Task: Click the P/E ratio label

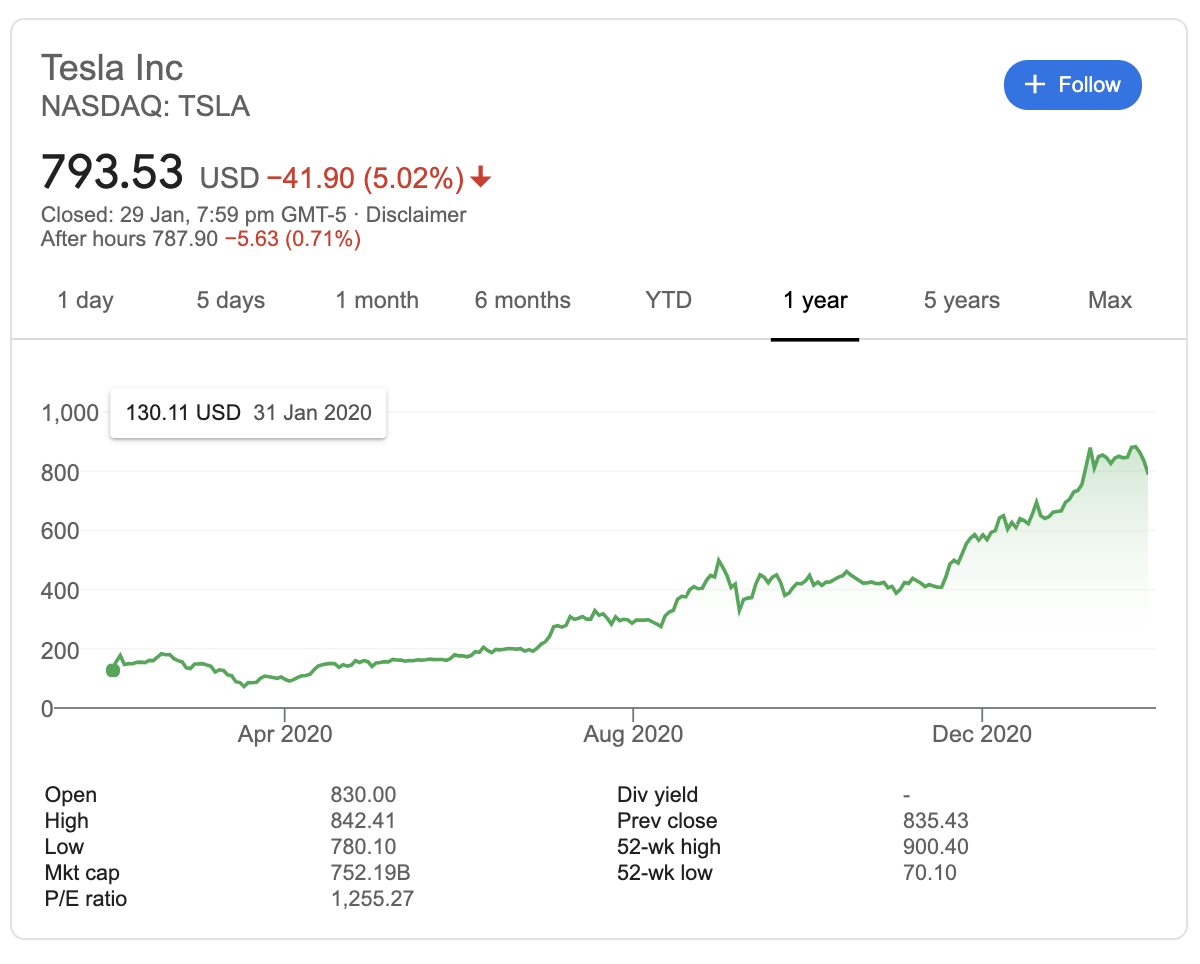Action: [x=86, y=899]
